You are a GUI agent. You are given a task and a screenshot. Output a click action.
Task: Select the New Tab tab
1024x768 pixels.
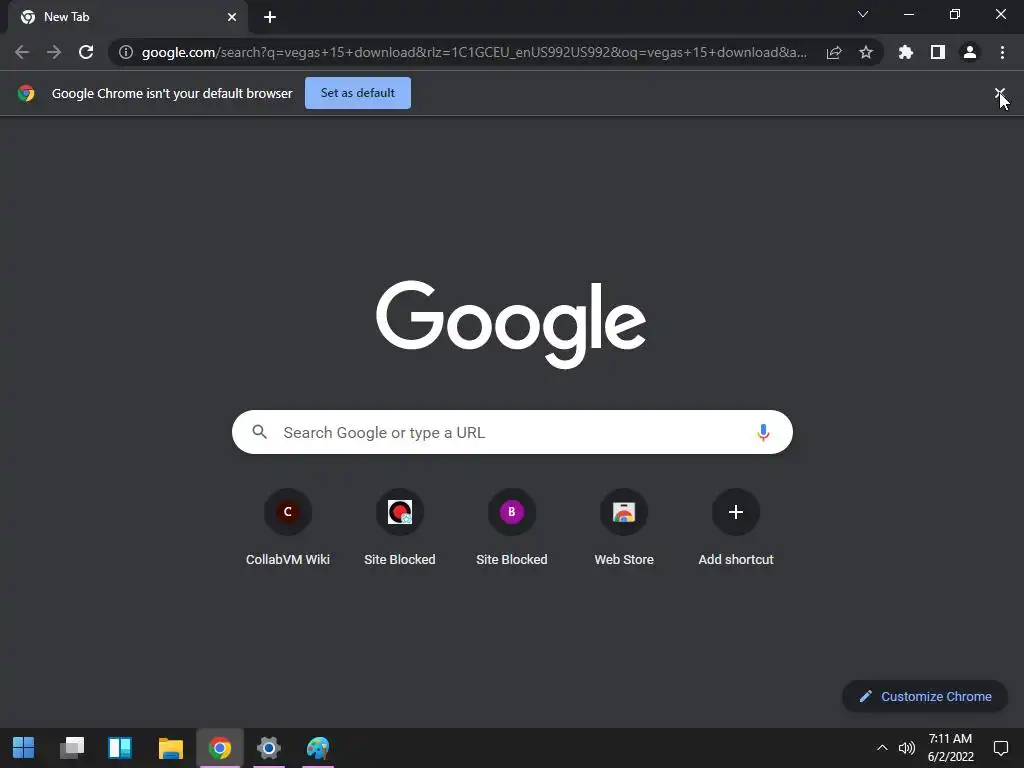[128, 17]
